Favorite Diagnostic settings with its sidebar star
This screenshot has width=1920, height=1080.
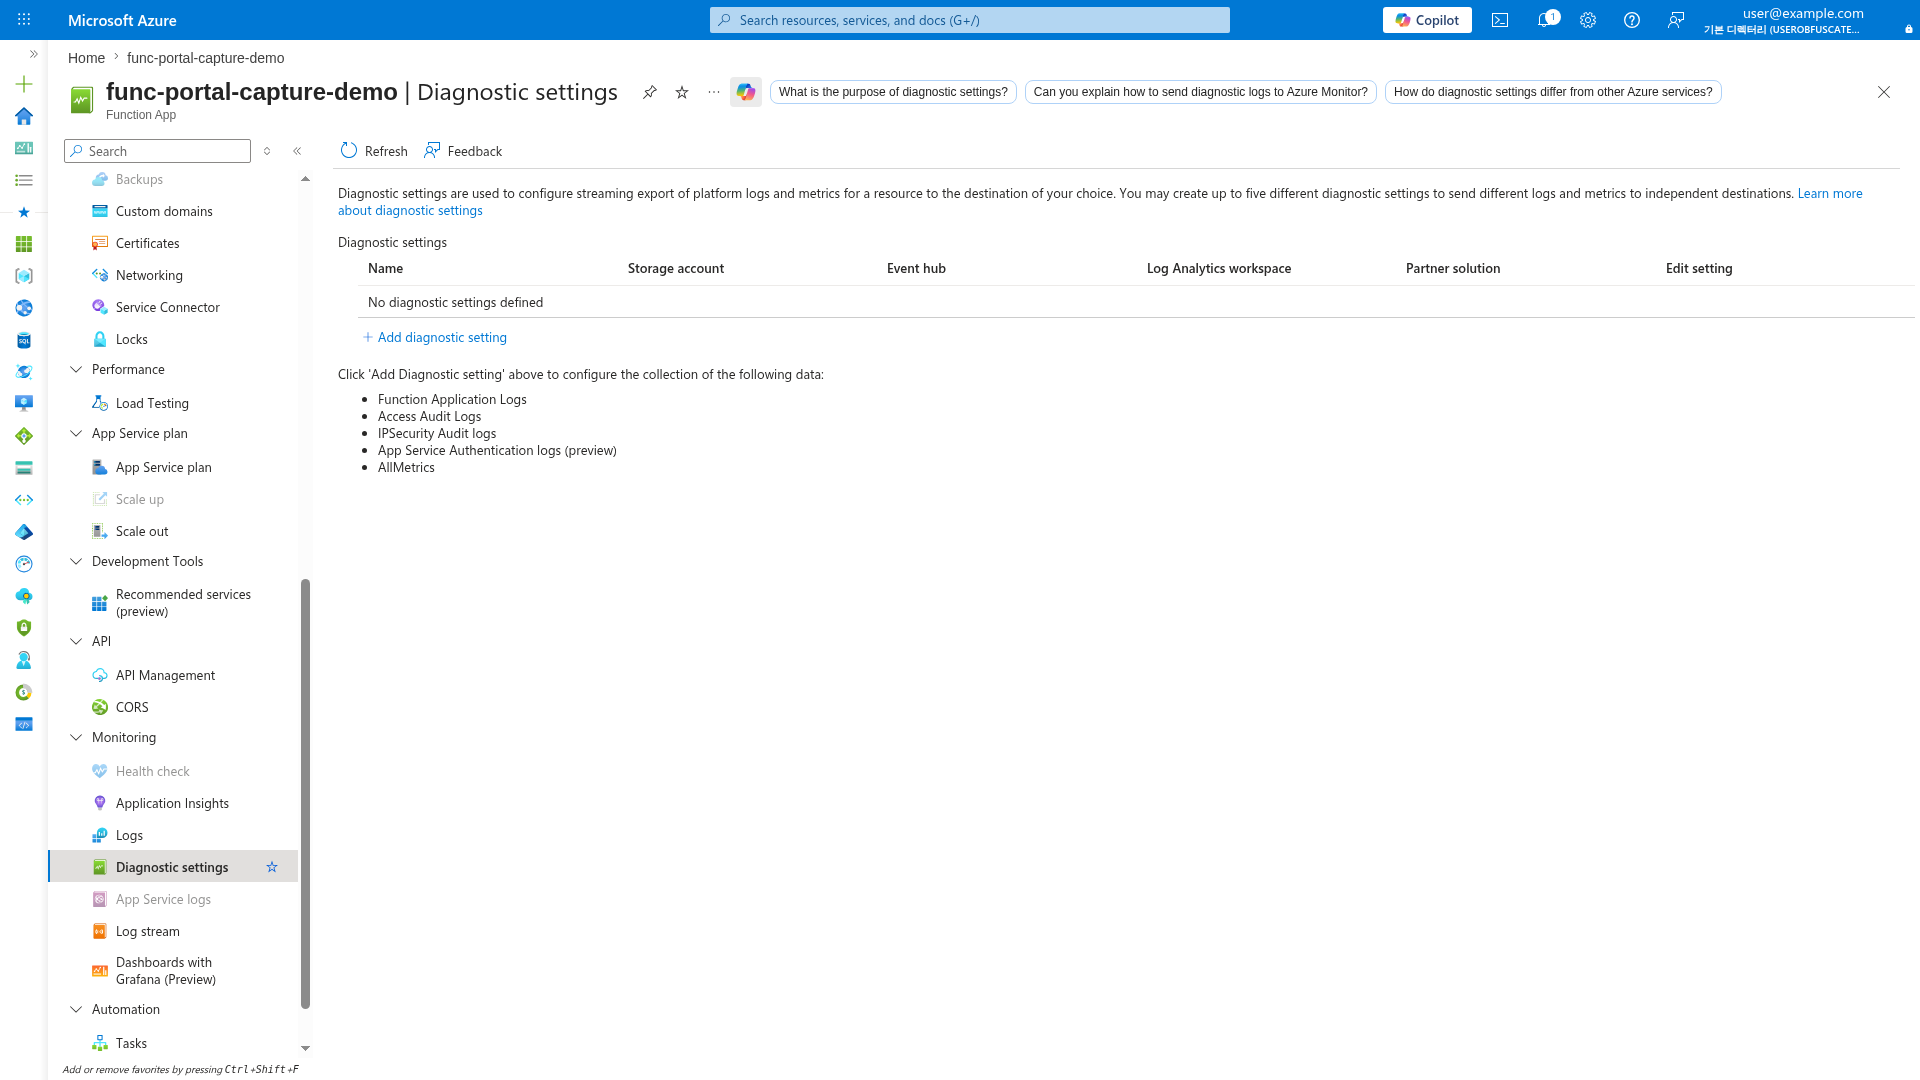pos(272,867)
